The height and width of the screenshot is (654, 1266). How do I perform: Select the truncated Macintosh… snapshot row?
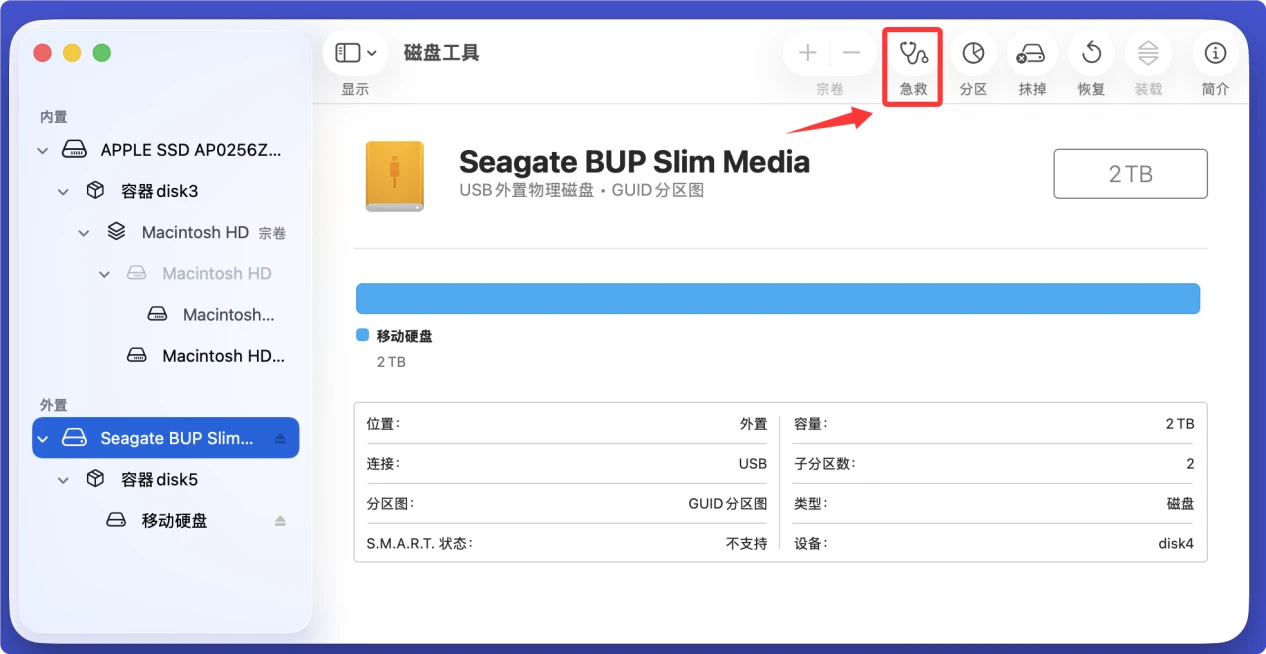[x=166, y=314]
